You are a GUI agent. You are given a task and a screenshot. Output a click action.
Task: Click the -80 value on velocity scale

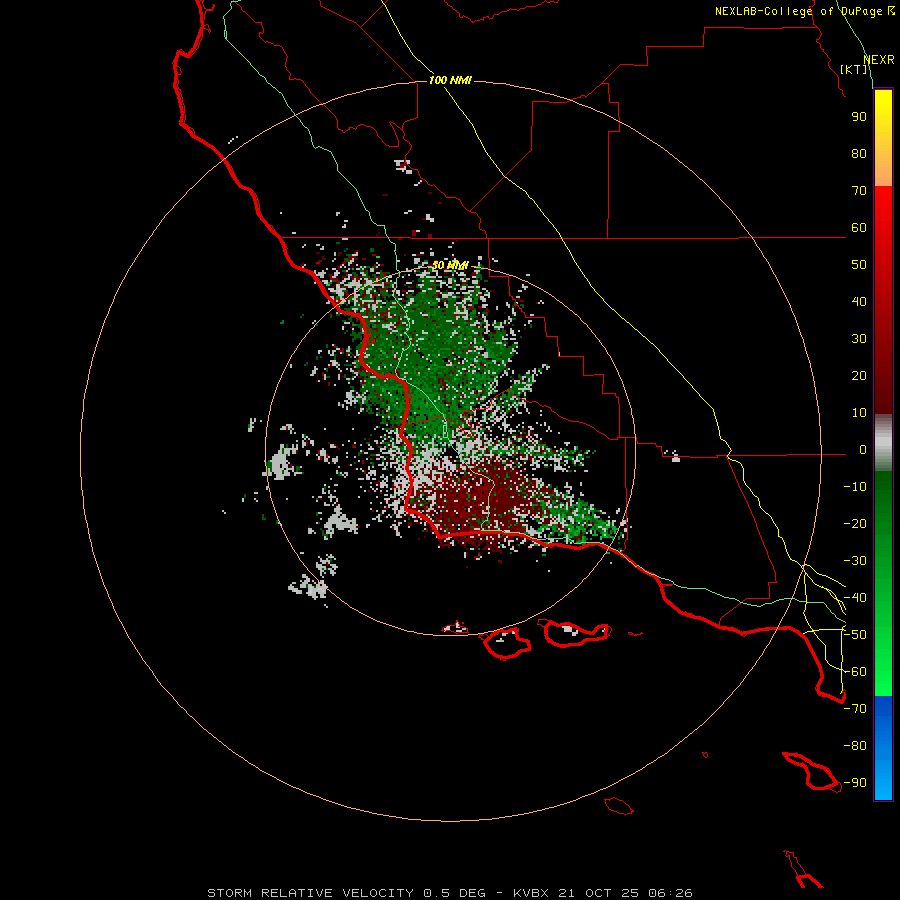(x=855, y=746)
